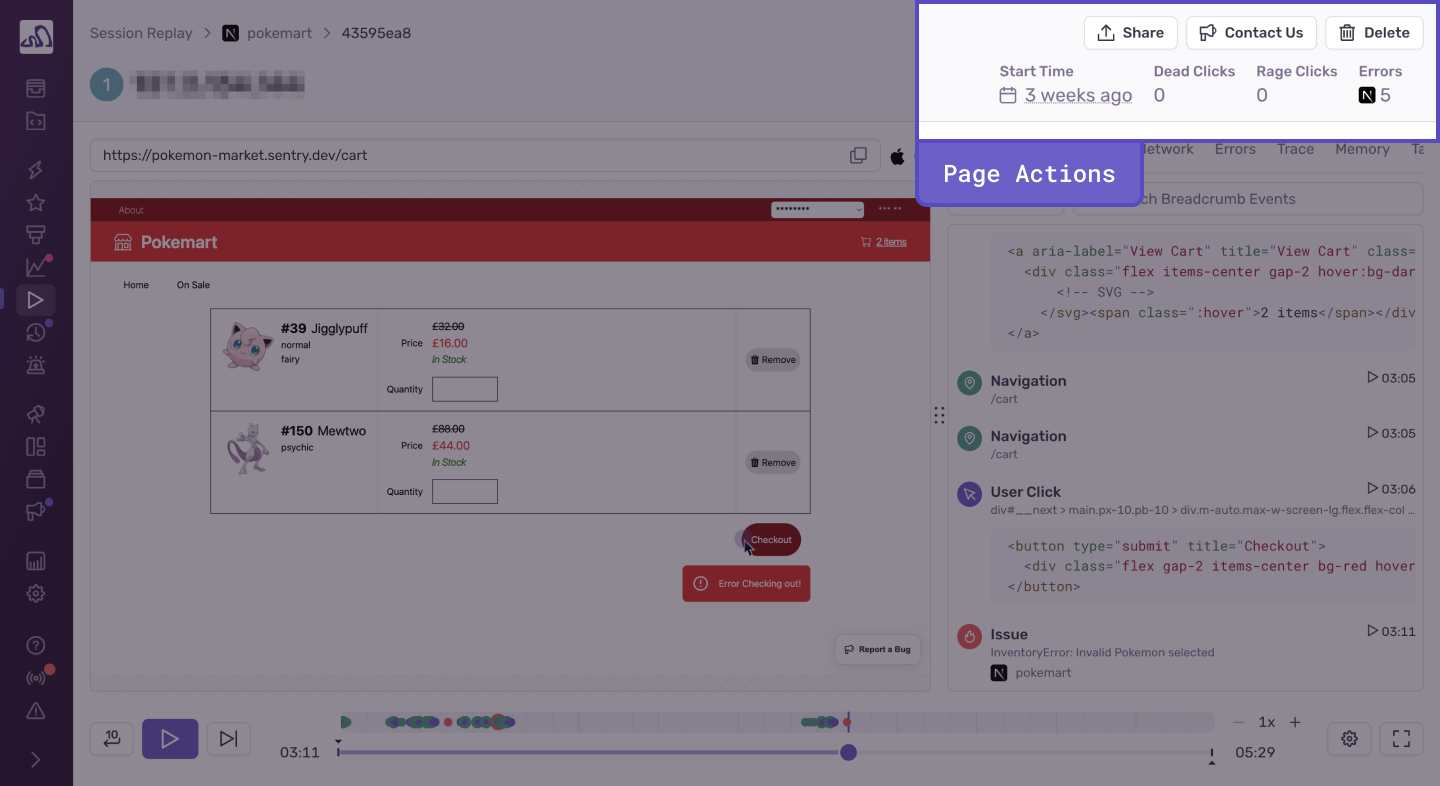Delete this replay with the trash button
1440x786 pixels.
(x=1373, y=33)
